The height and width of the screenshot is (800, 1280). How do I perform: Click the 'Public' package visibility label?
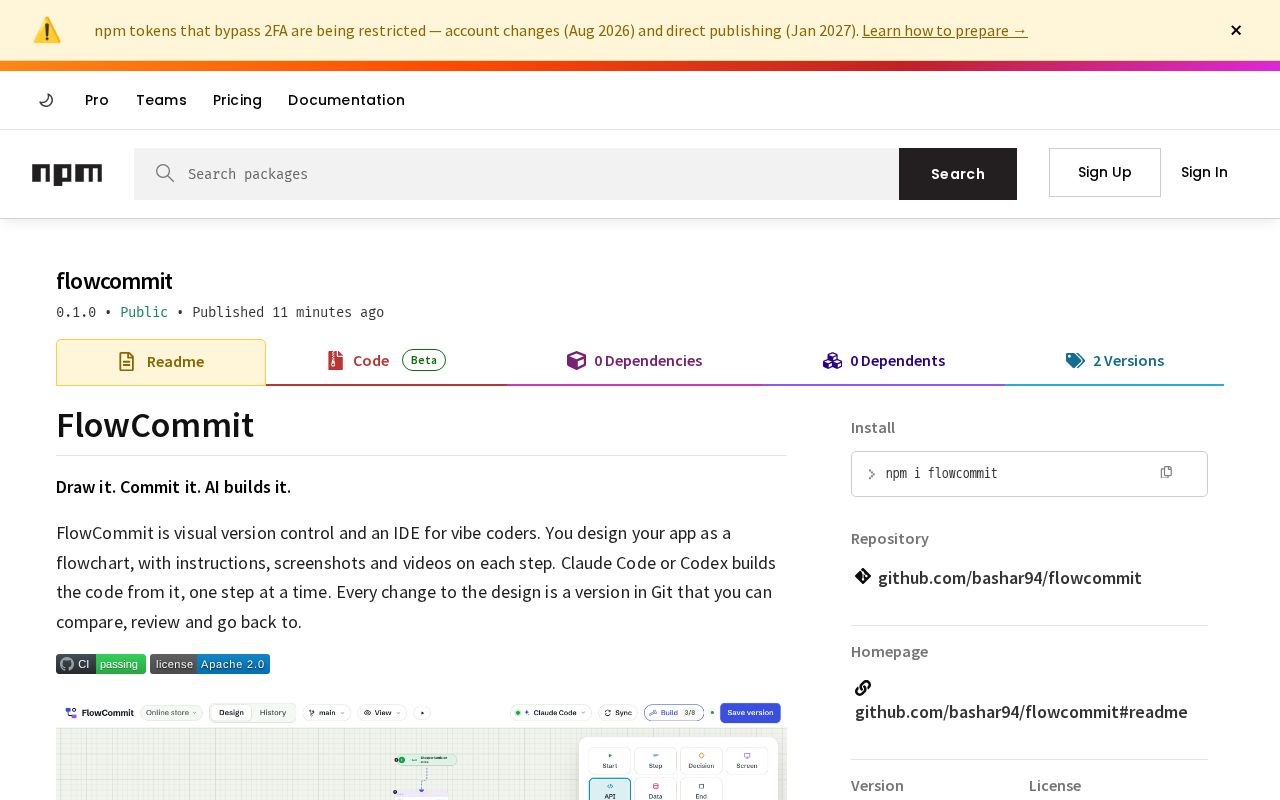click(144, 312)
